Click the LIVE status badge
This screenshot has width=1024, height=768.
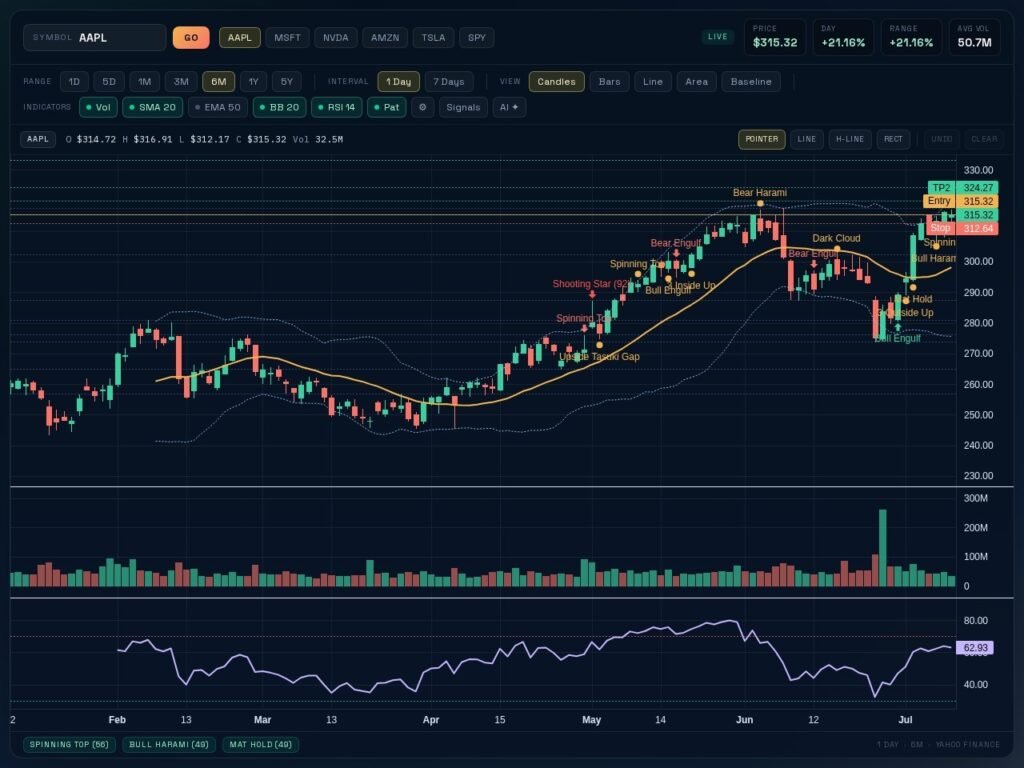point(718,37)
